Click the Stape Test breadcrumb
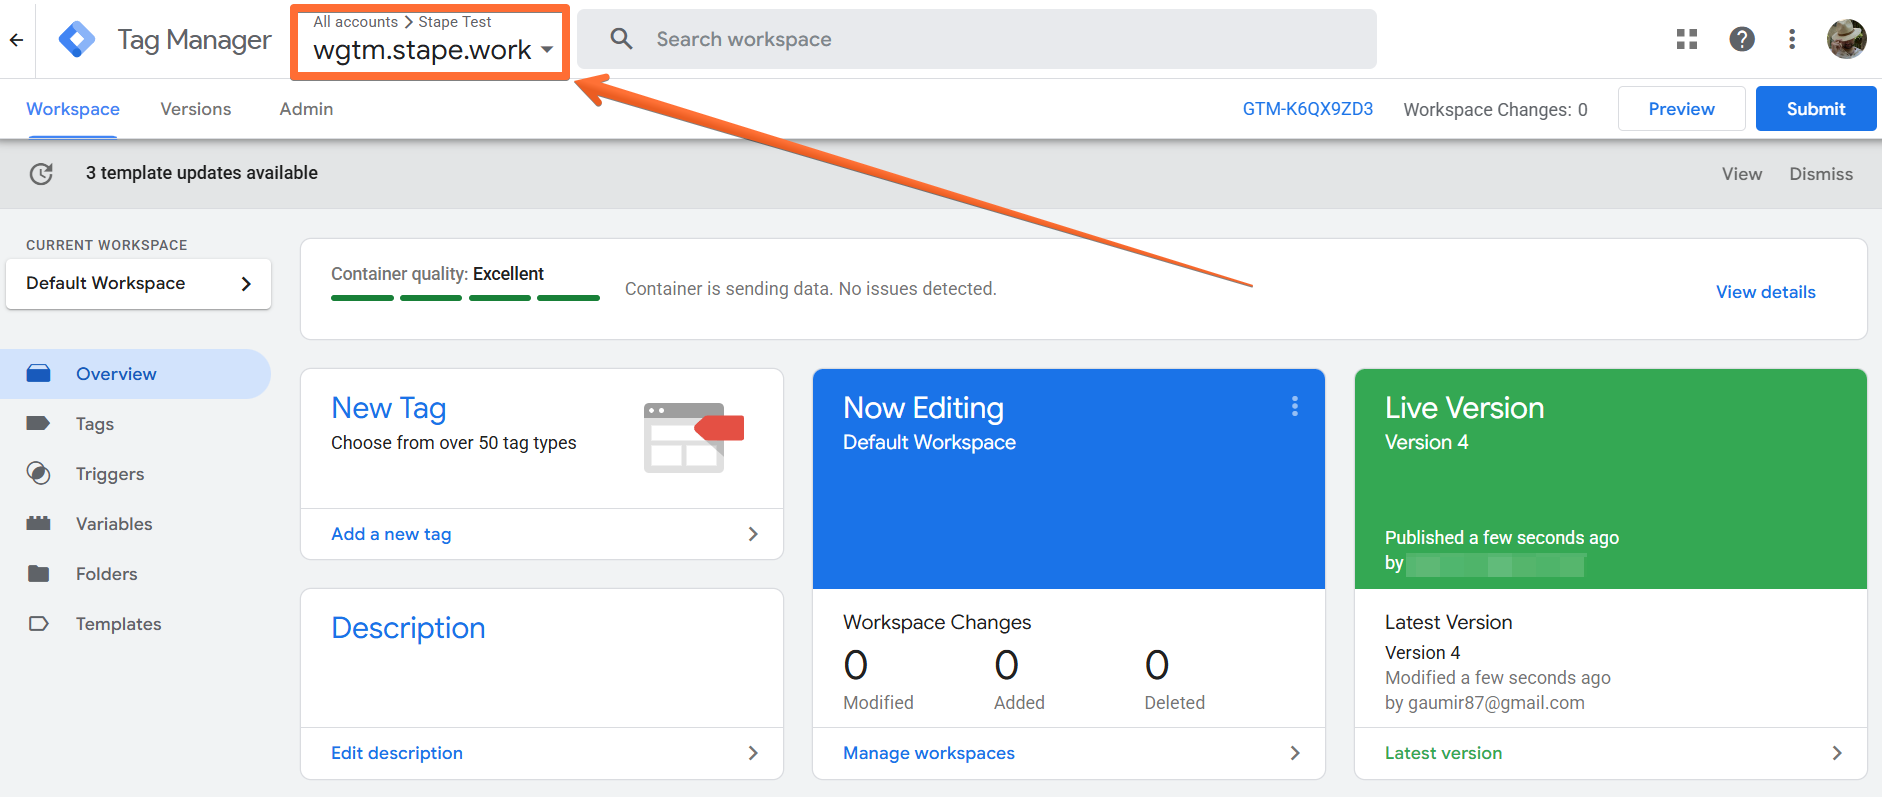The height and width of the screenshot is (797, 1882). coord(455,22)
